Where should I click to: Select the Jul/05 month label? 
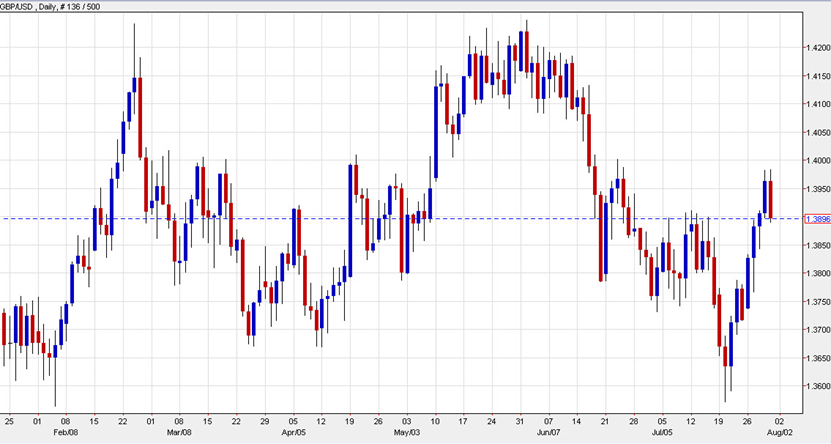coord(662,432)
